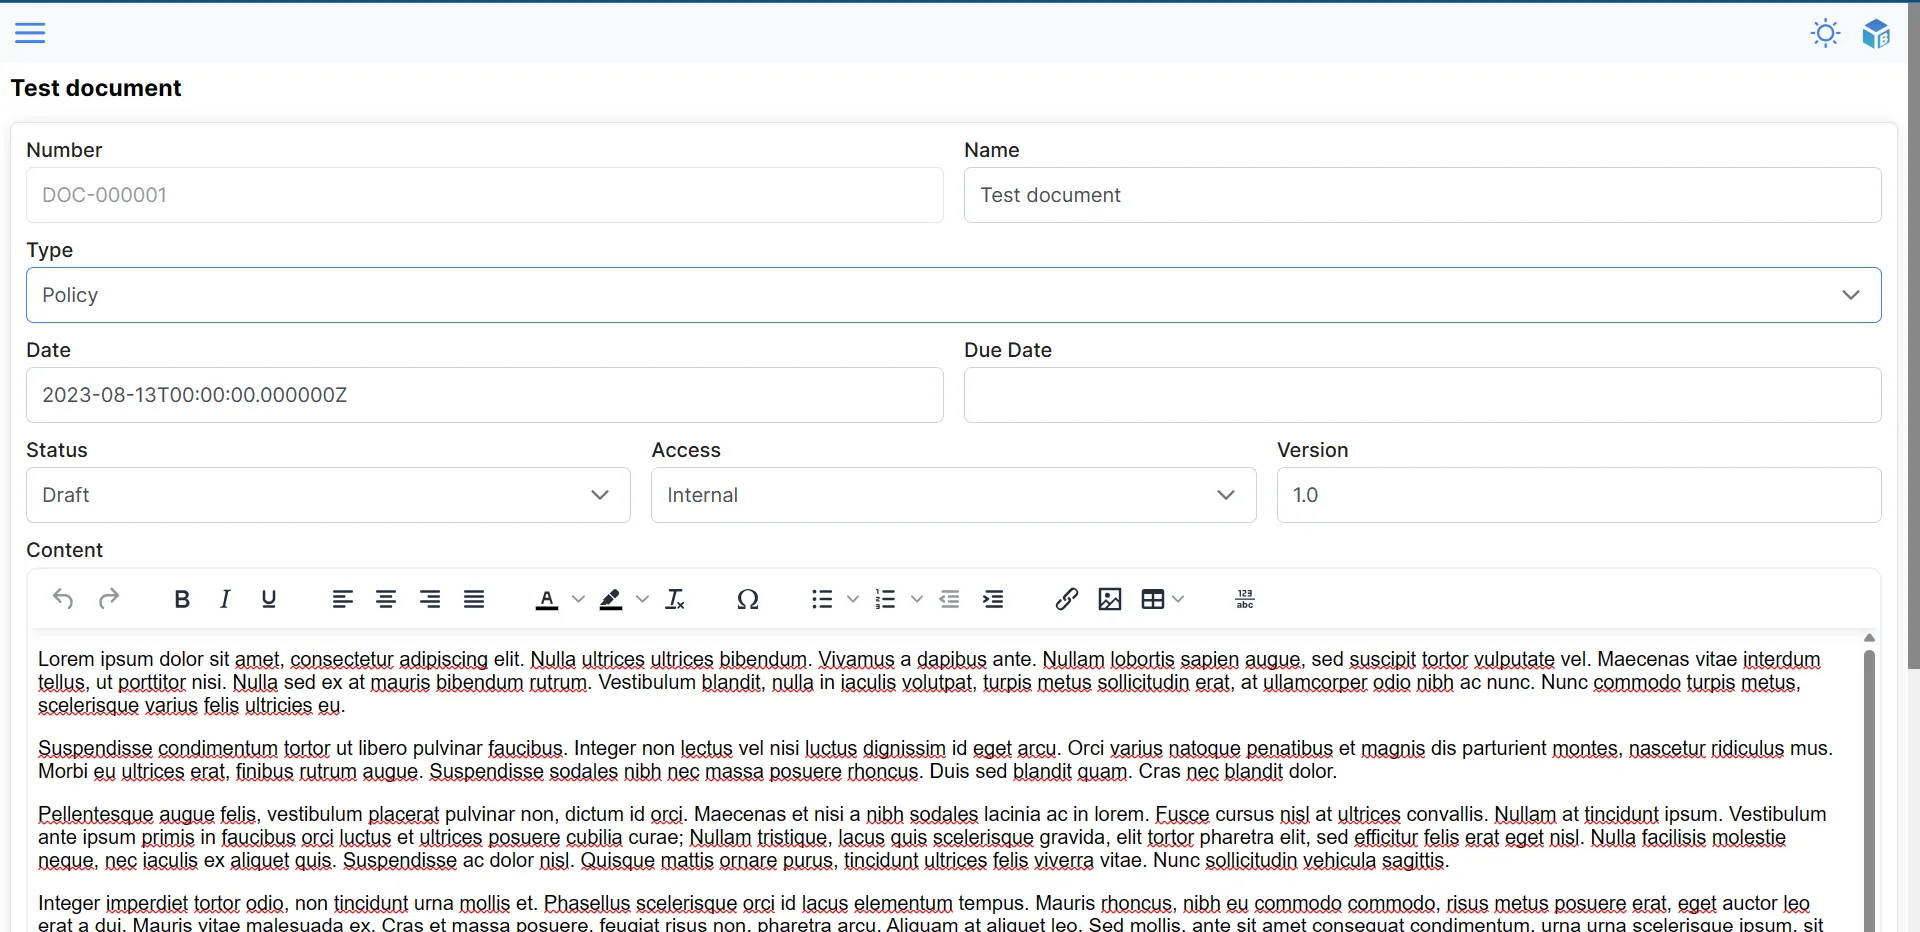This screenshot has height=932, width=1920.
Task: Edit the Version field 1.0
Action: click(1578, 495)
